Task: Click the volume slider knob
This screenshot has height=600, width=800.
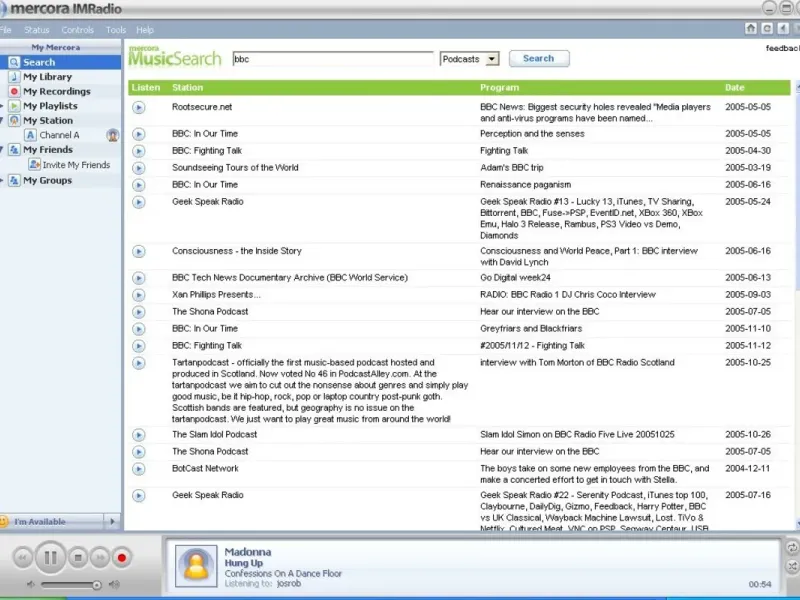Action: pyautogui.click(x=96, y=585)
